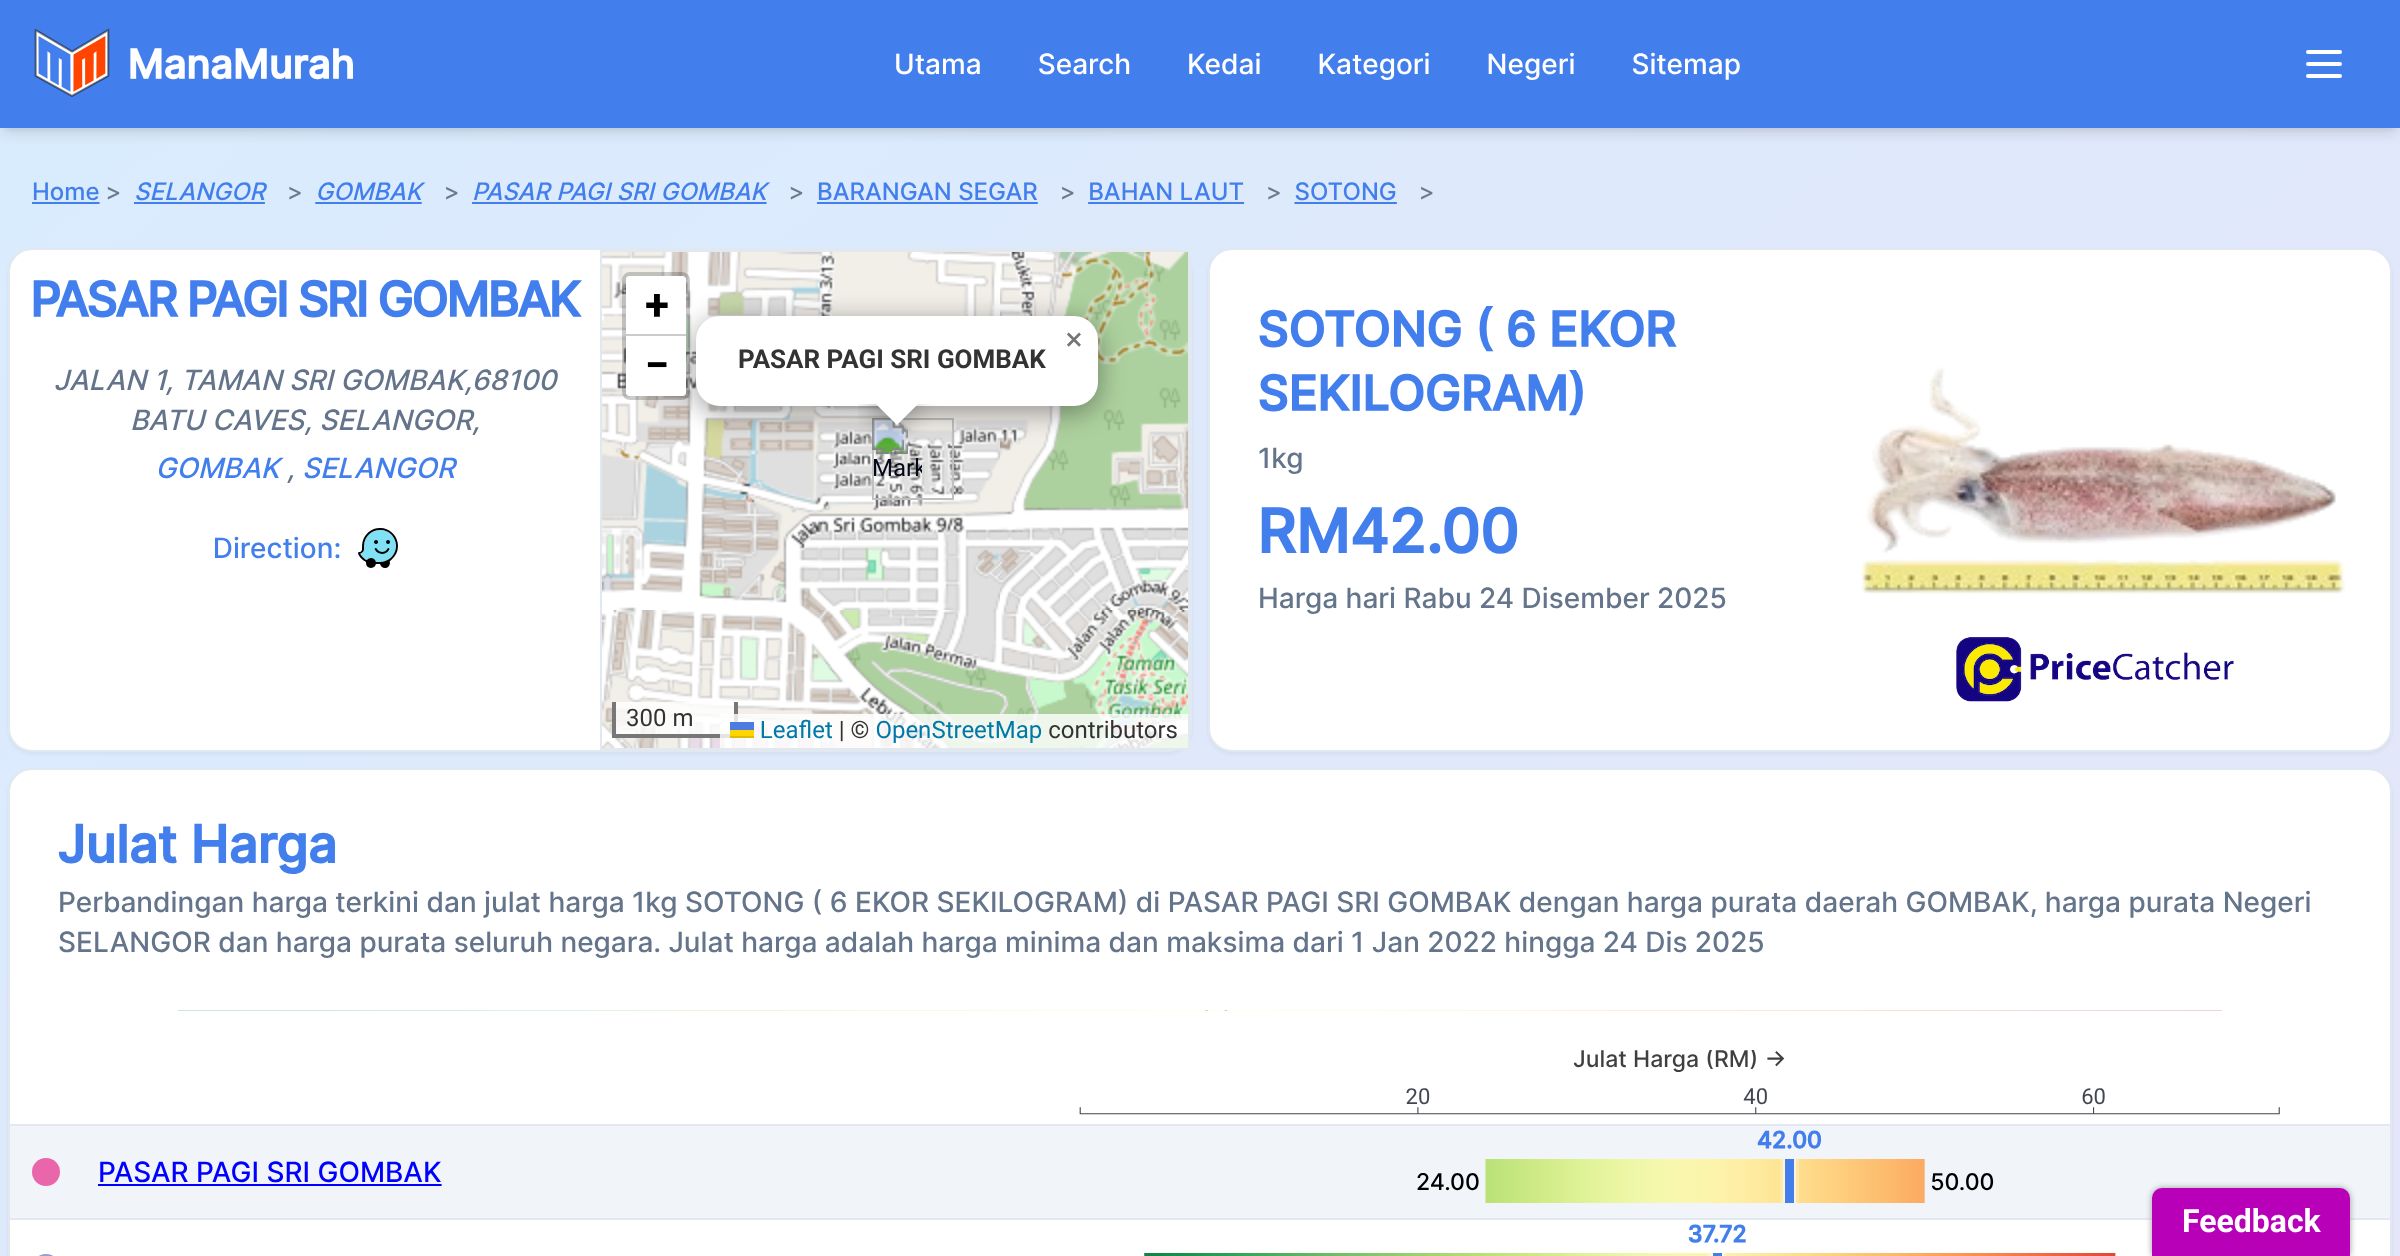The image size is (2400, 1256).
Task: Click the PriceCatcher logo
Action: [x=2094, y=668]
